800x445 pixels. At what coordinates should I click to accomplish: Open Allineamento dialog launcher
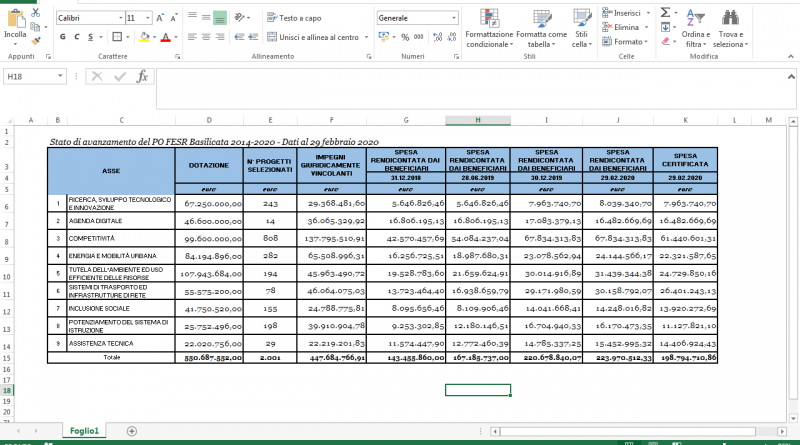[x=368, y=57]
